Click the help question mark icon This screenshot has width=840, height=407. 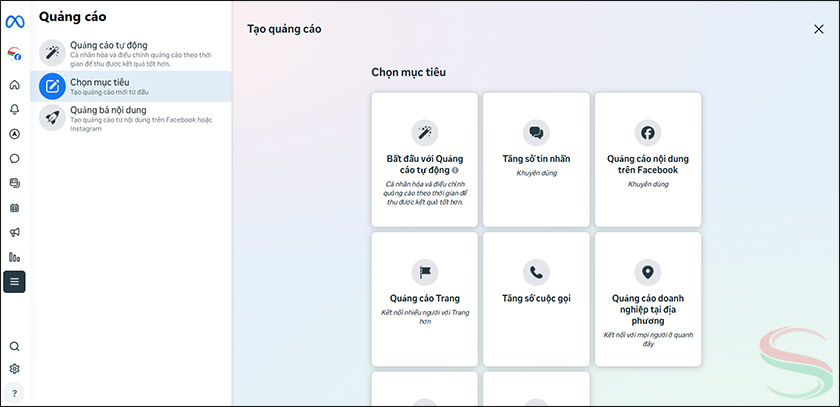(14, 393)
